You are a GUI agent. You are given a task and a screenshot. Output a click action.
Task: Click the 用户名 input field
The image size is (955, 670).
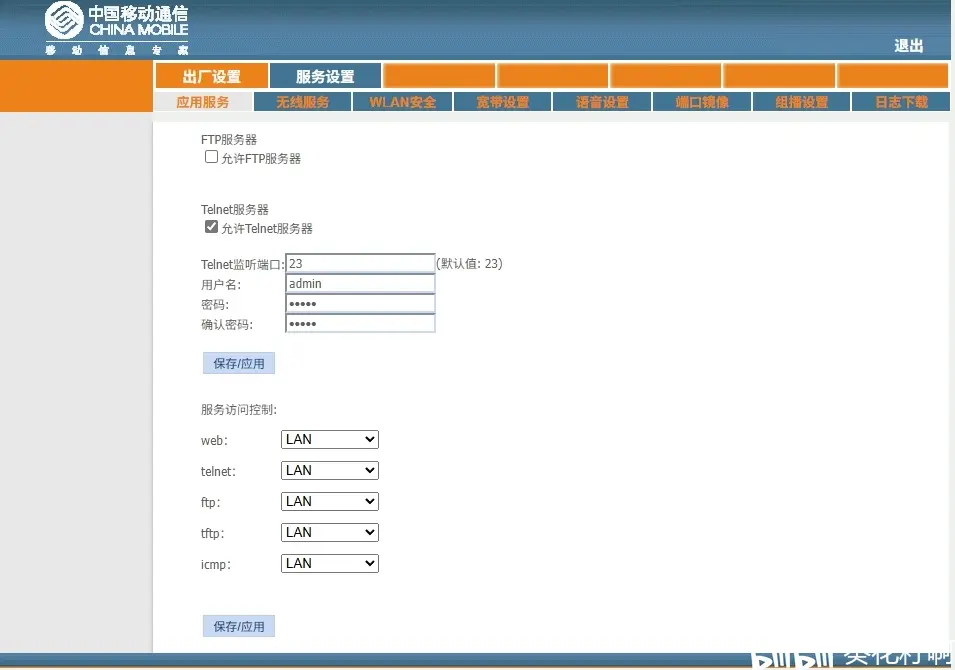coord(360,283)
